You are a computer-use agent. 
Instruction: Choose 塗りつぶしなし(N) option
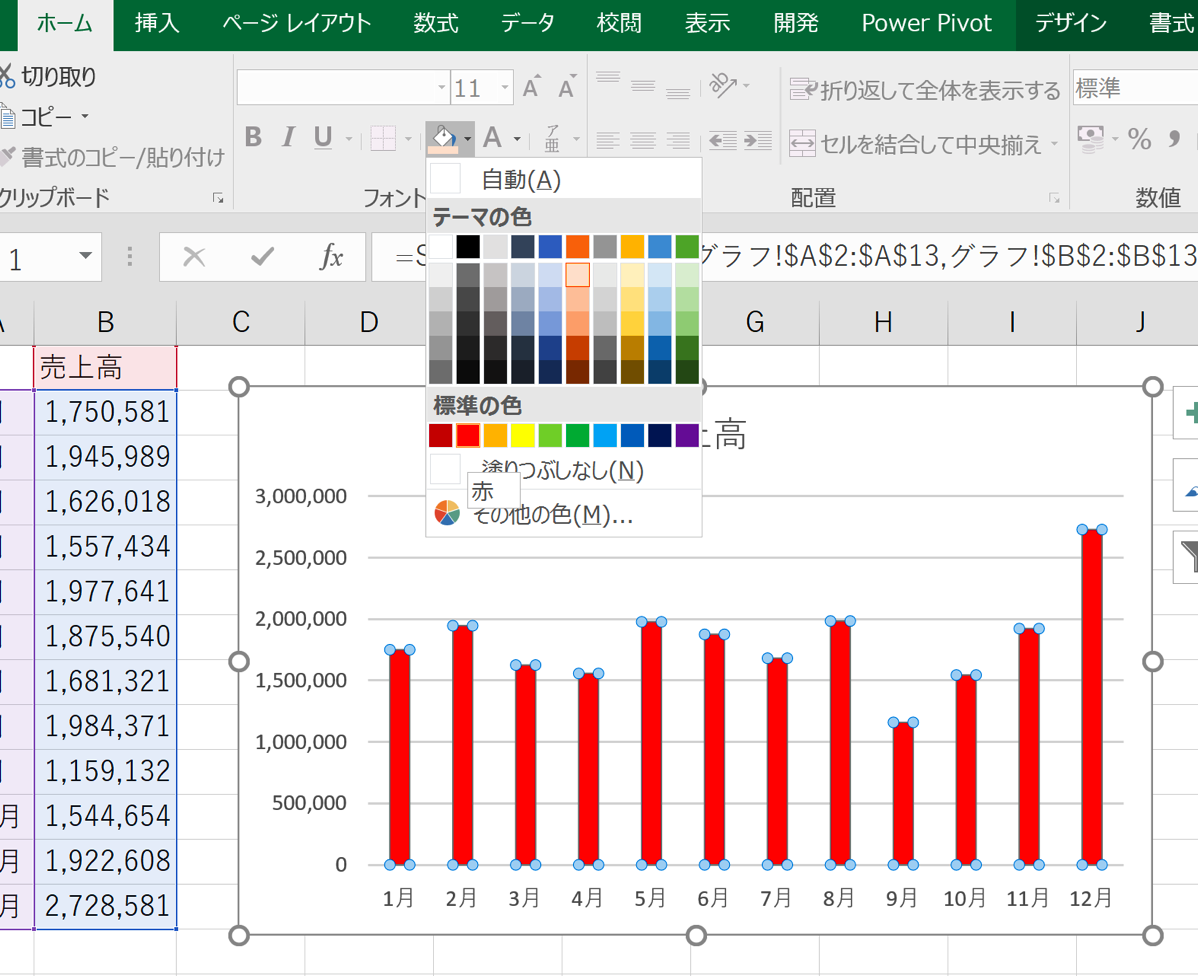click(x=564, y=469)
